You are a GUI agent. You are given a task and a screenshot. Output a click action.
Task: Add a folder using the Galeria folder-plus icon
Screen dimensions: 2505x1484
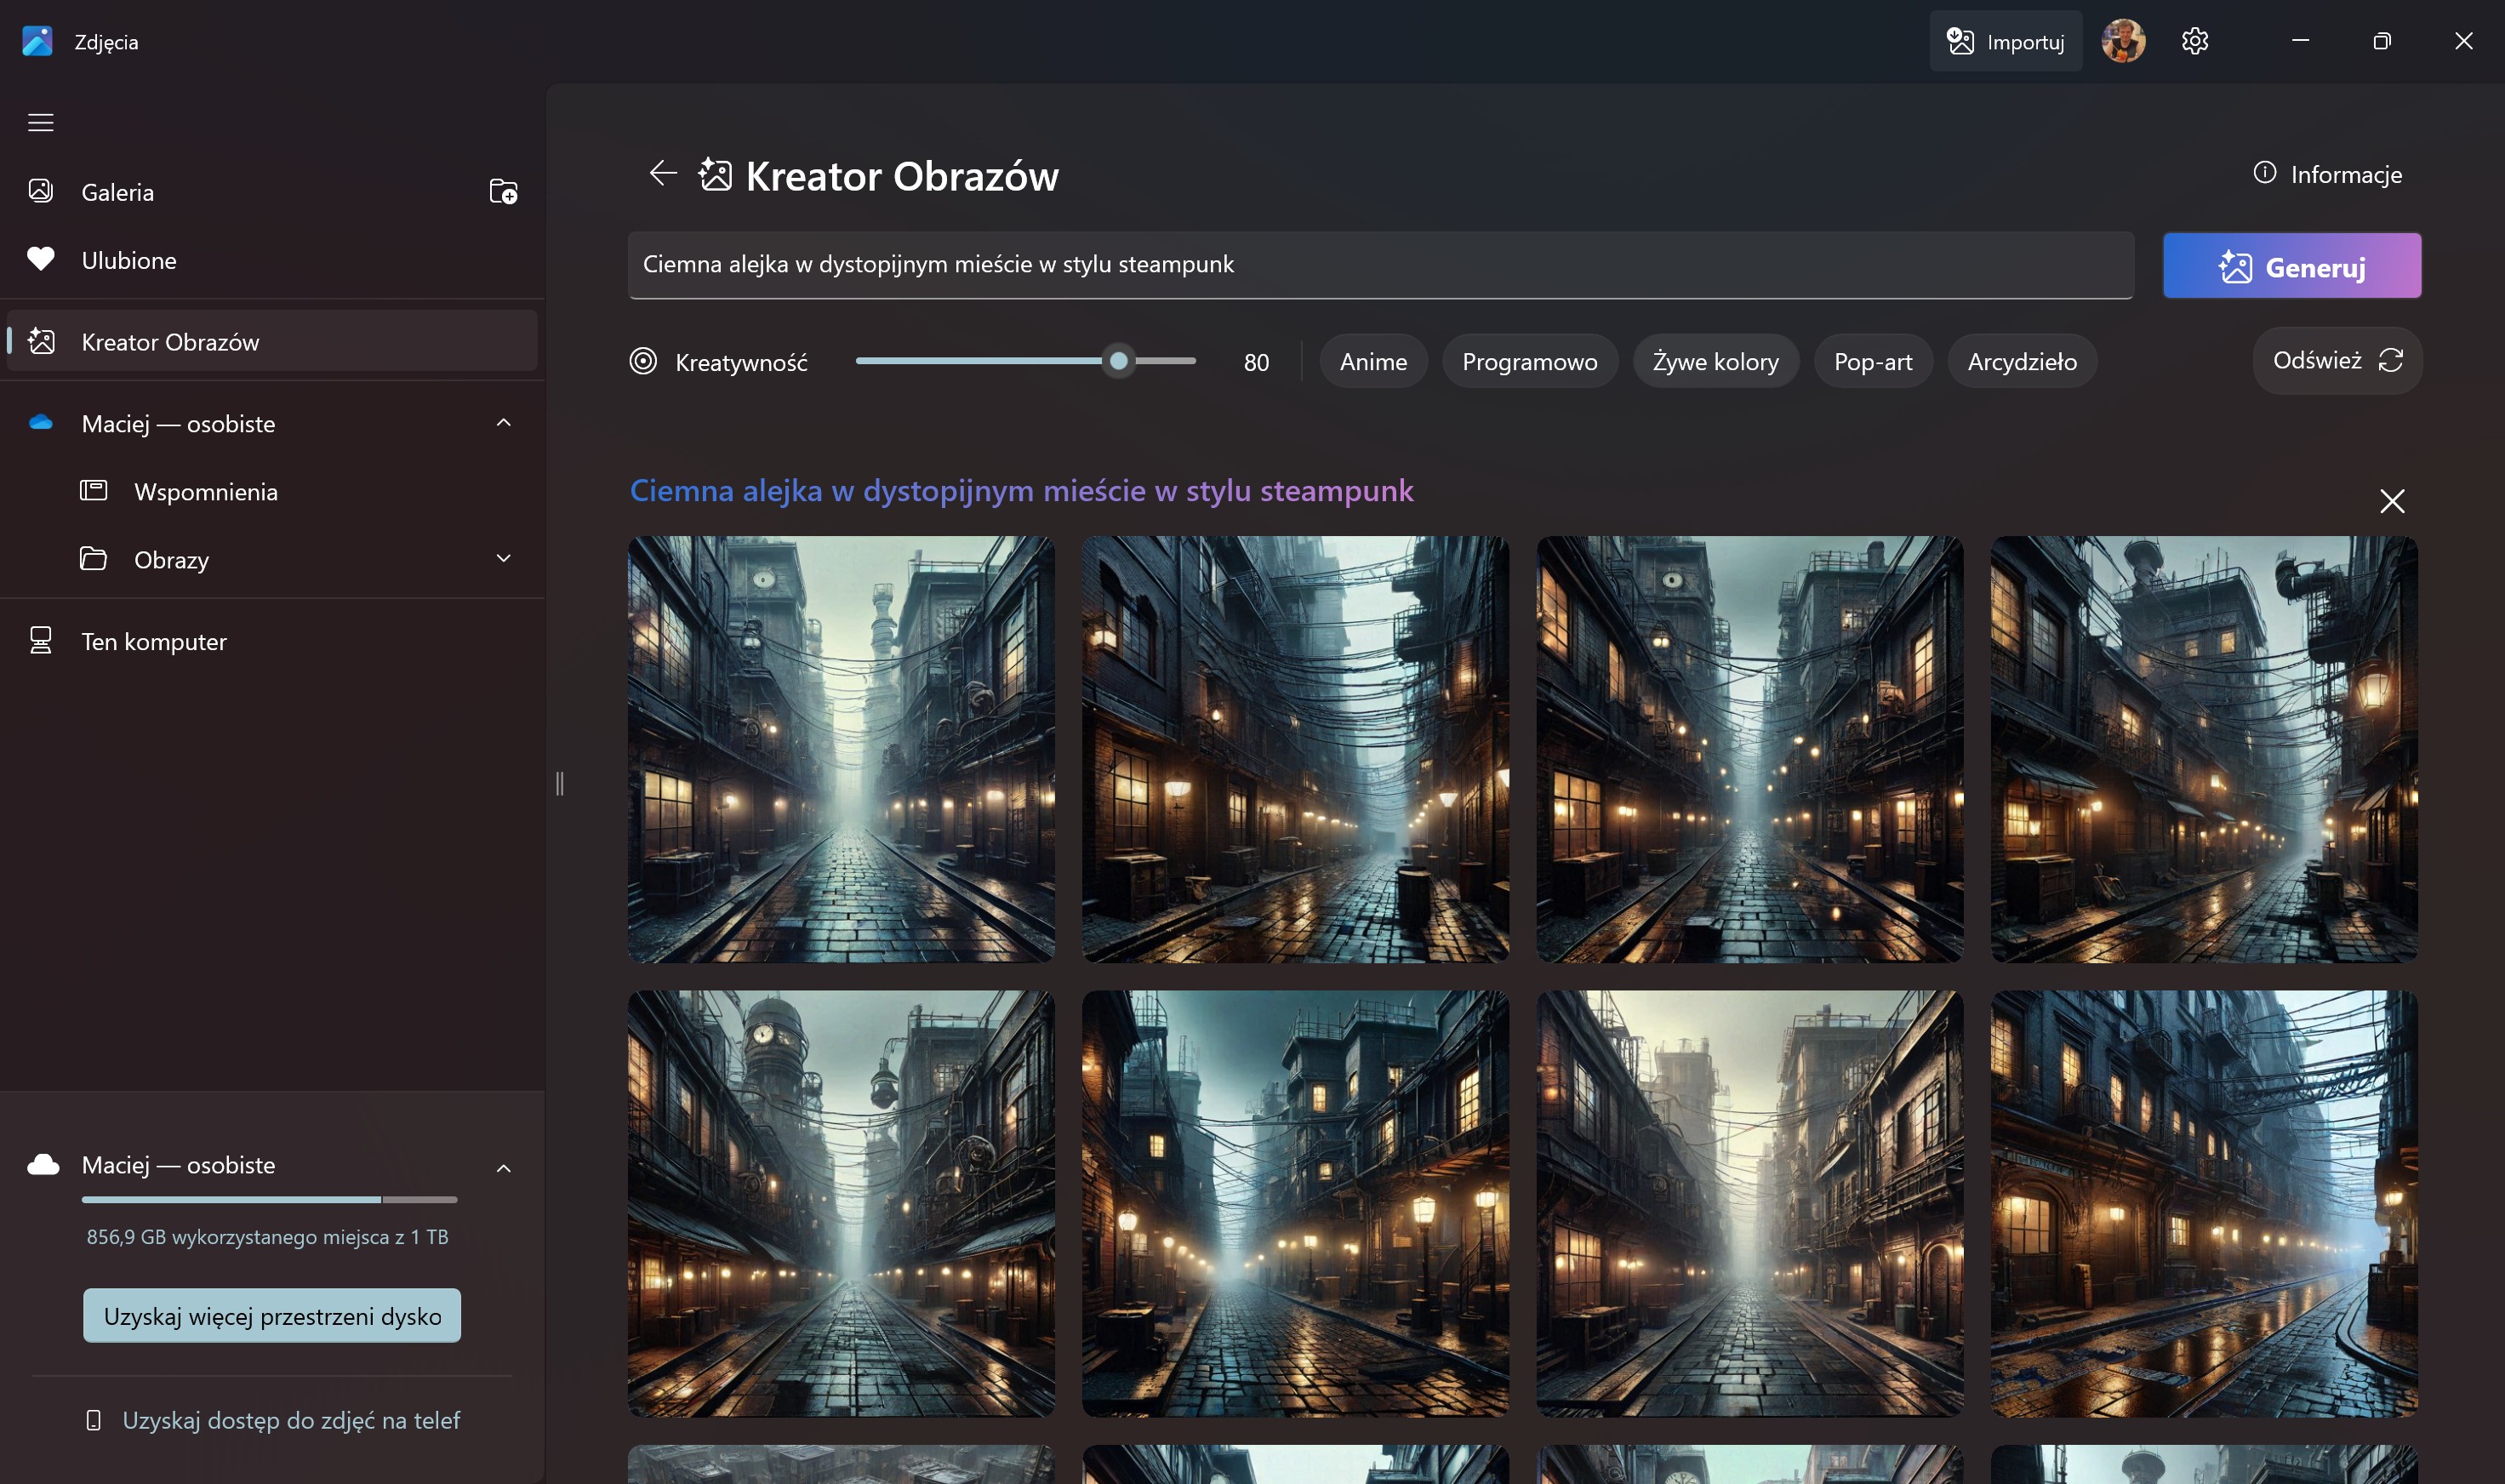[503, 191]
